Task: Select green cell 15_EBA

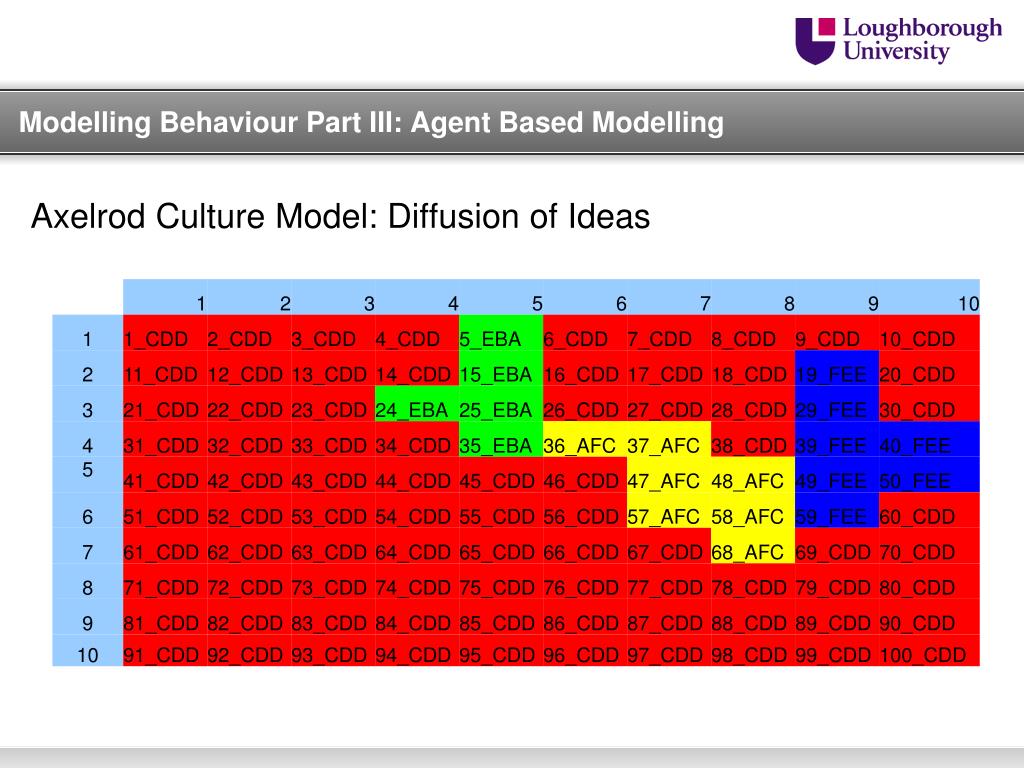Action: [x=501, y=368]
